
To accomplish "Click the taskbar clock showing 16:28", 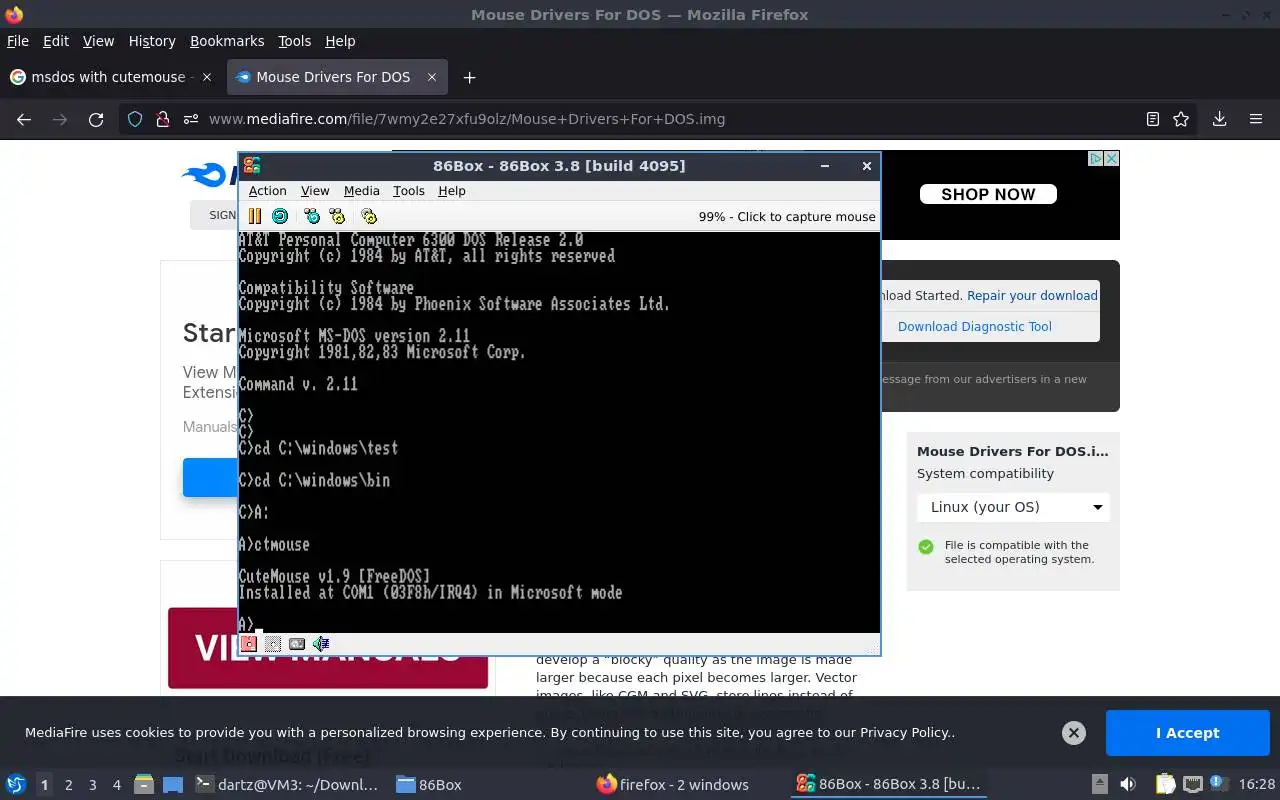I will (x=1256, y=785).
